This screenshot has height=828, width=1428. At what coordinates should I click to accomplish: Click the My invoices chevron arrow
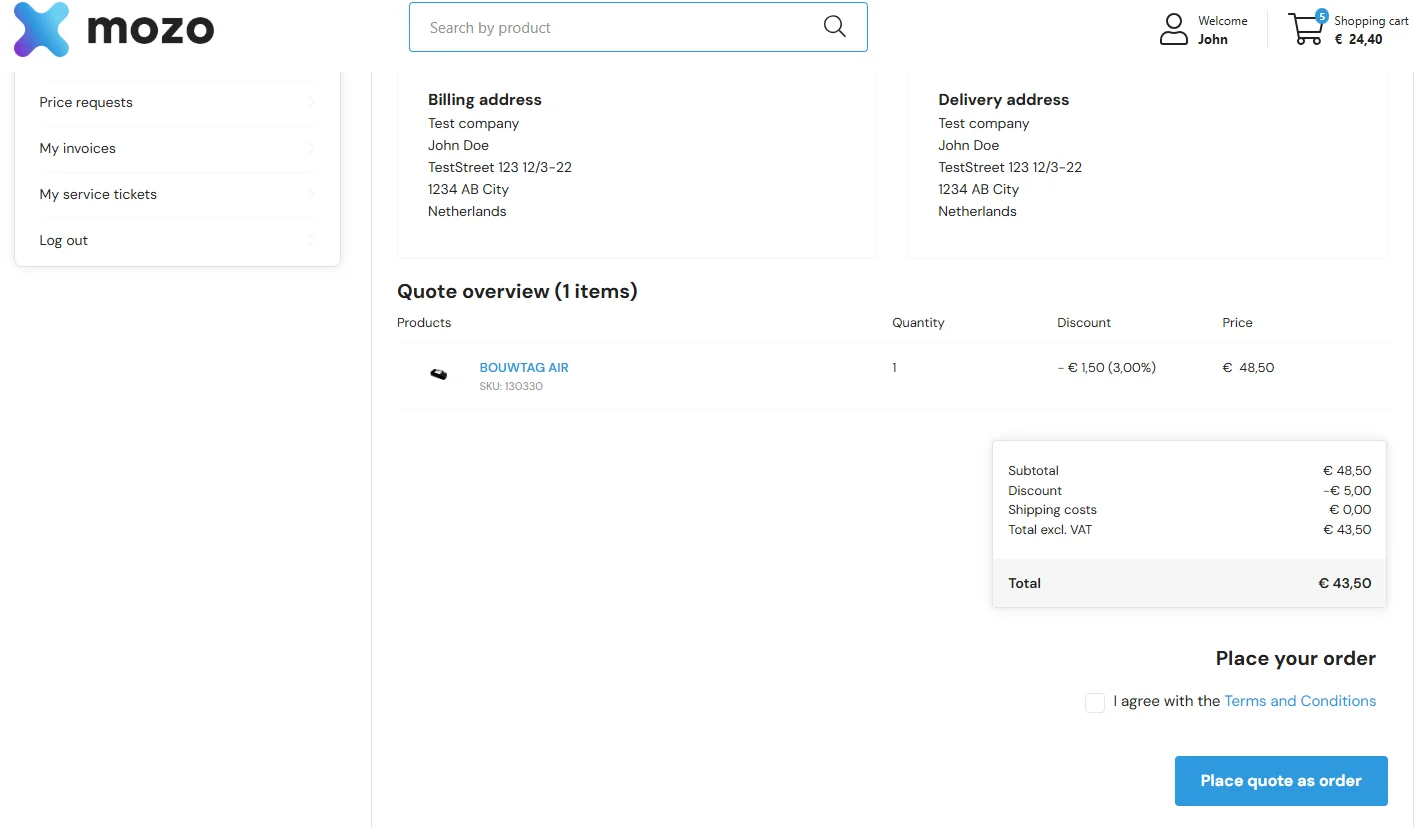coord(311,148)
